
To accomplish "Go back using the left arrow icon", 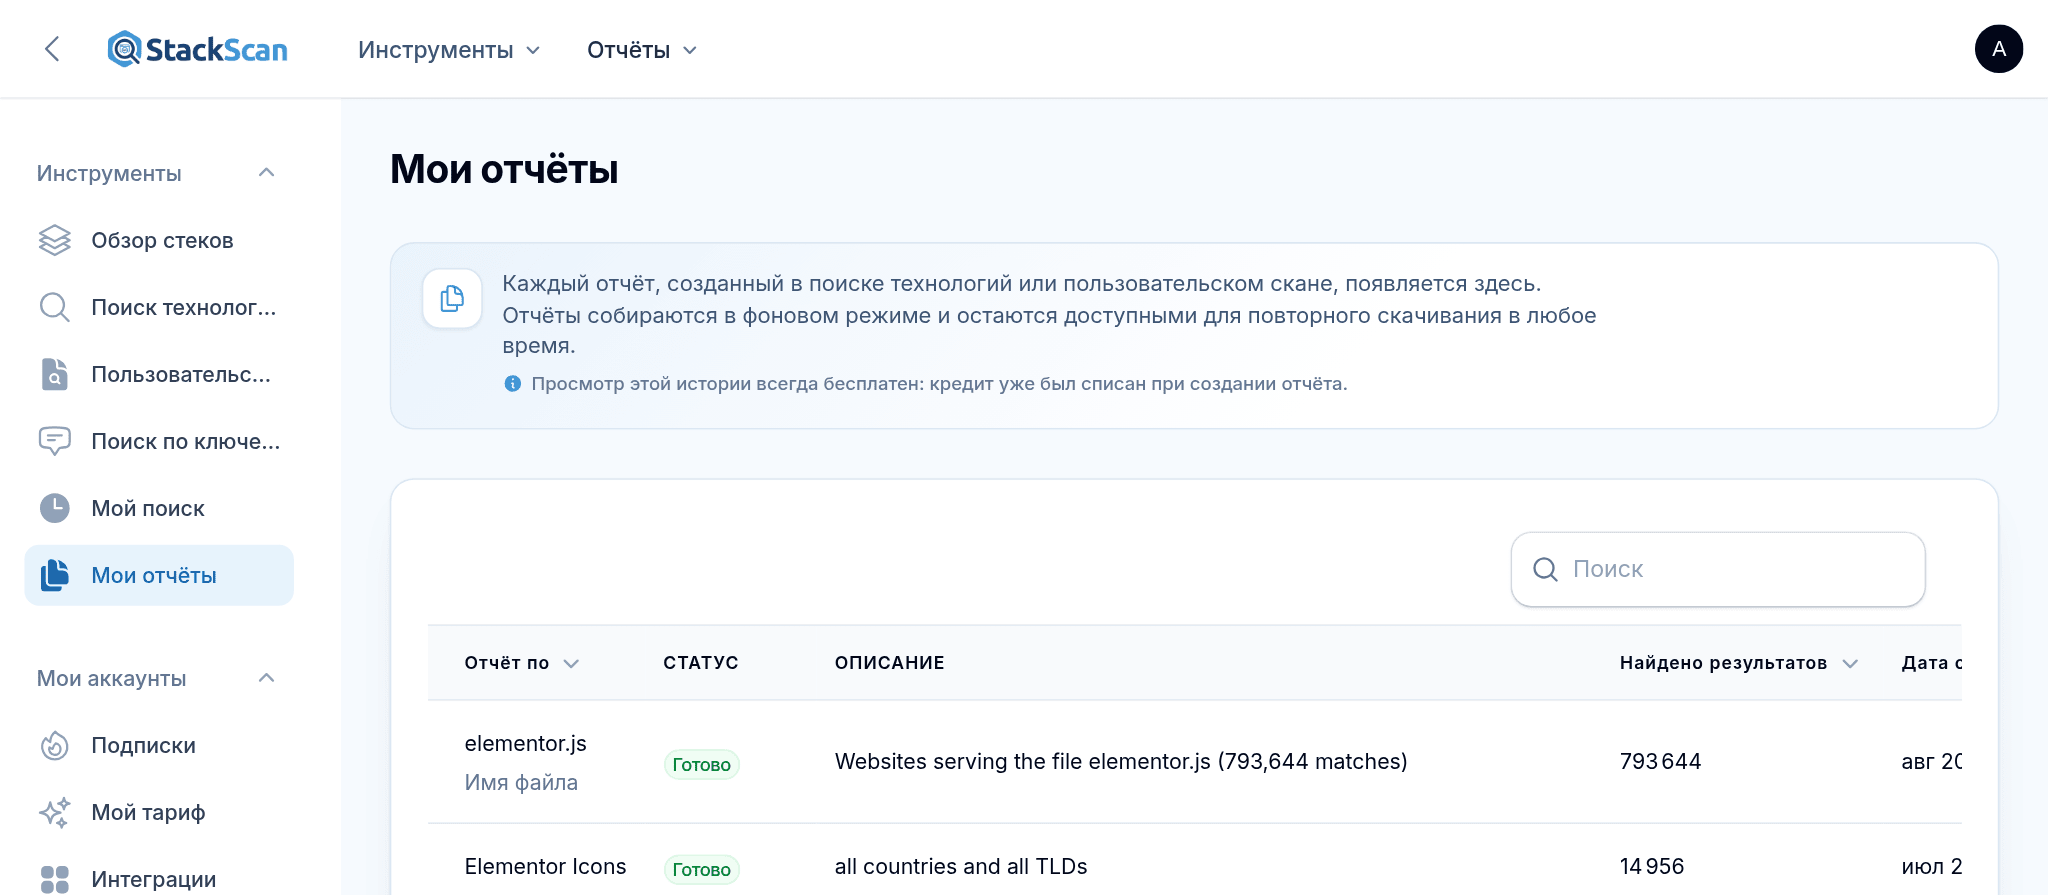I will [x=52, y=49].
